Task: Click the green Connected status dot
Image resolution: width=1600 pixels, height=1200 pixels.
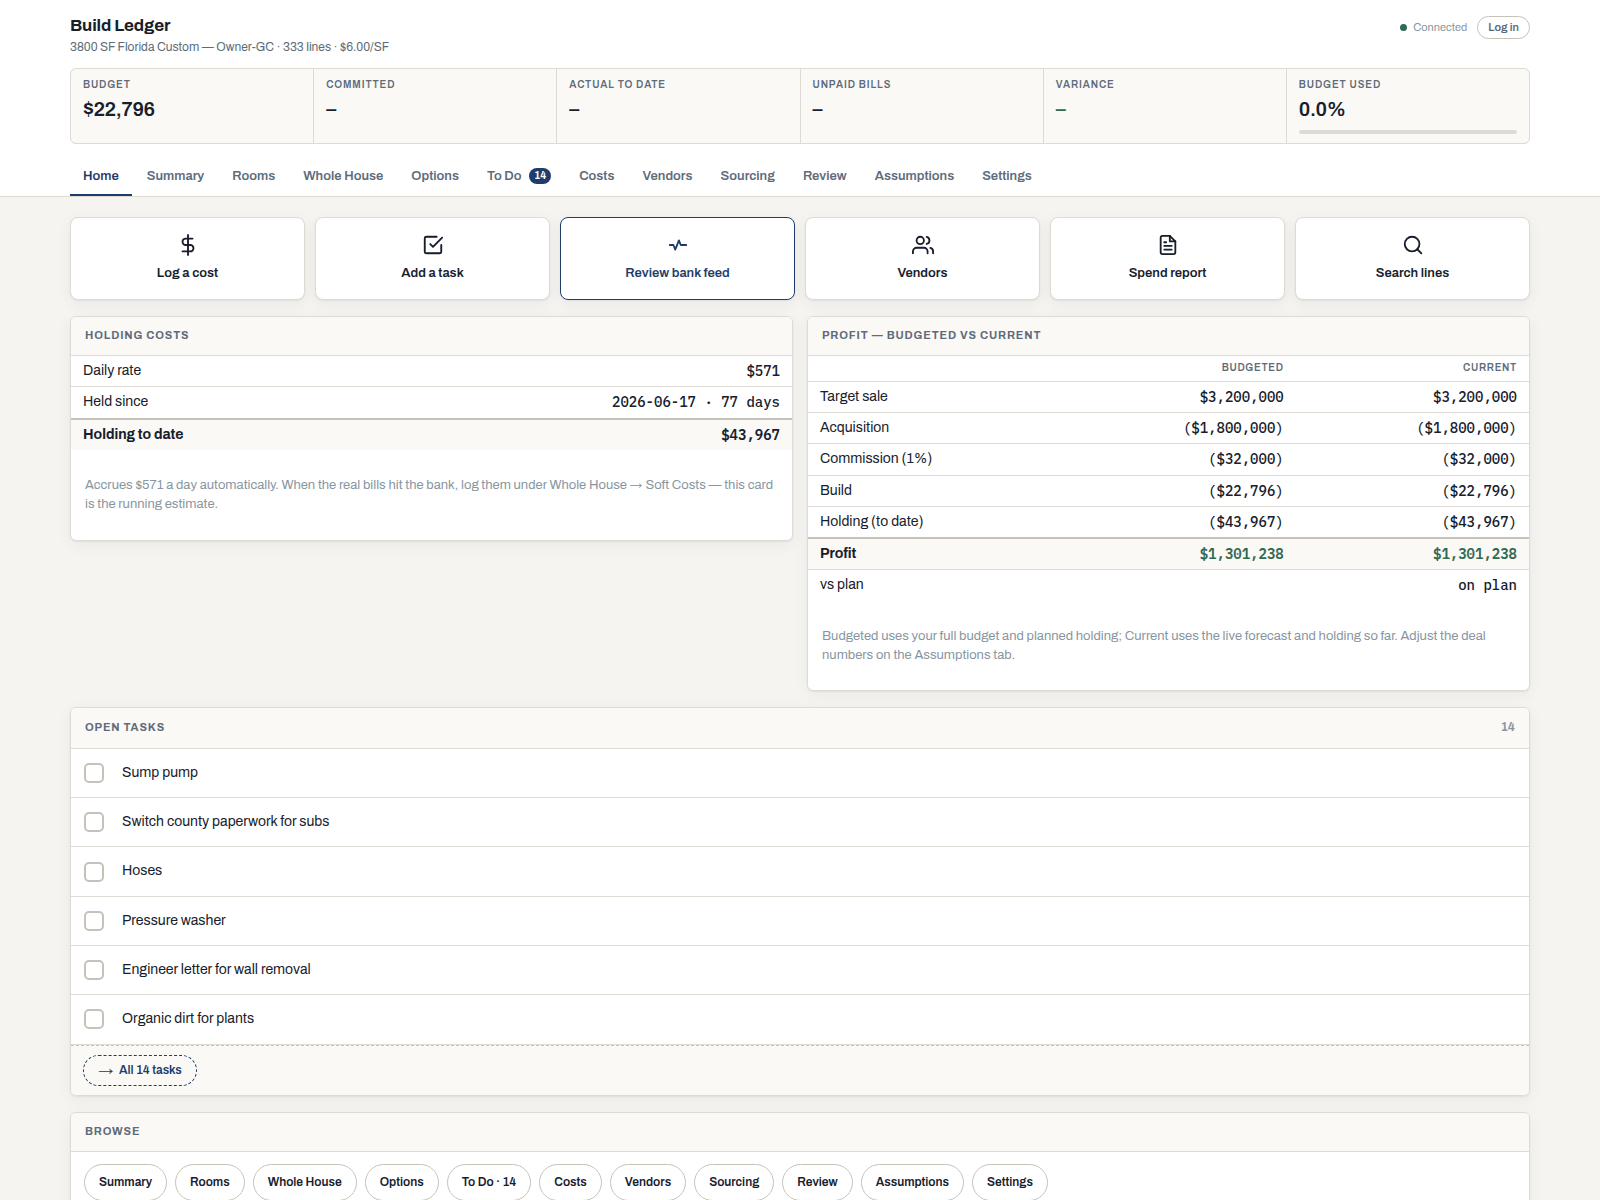Action: 1404,28
